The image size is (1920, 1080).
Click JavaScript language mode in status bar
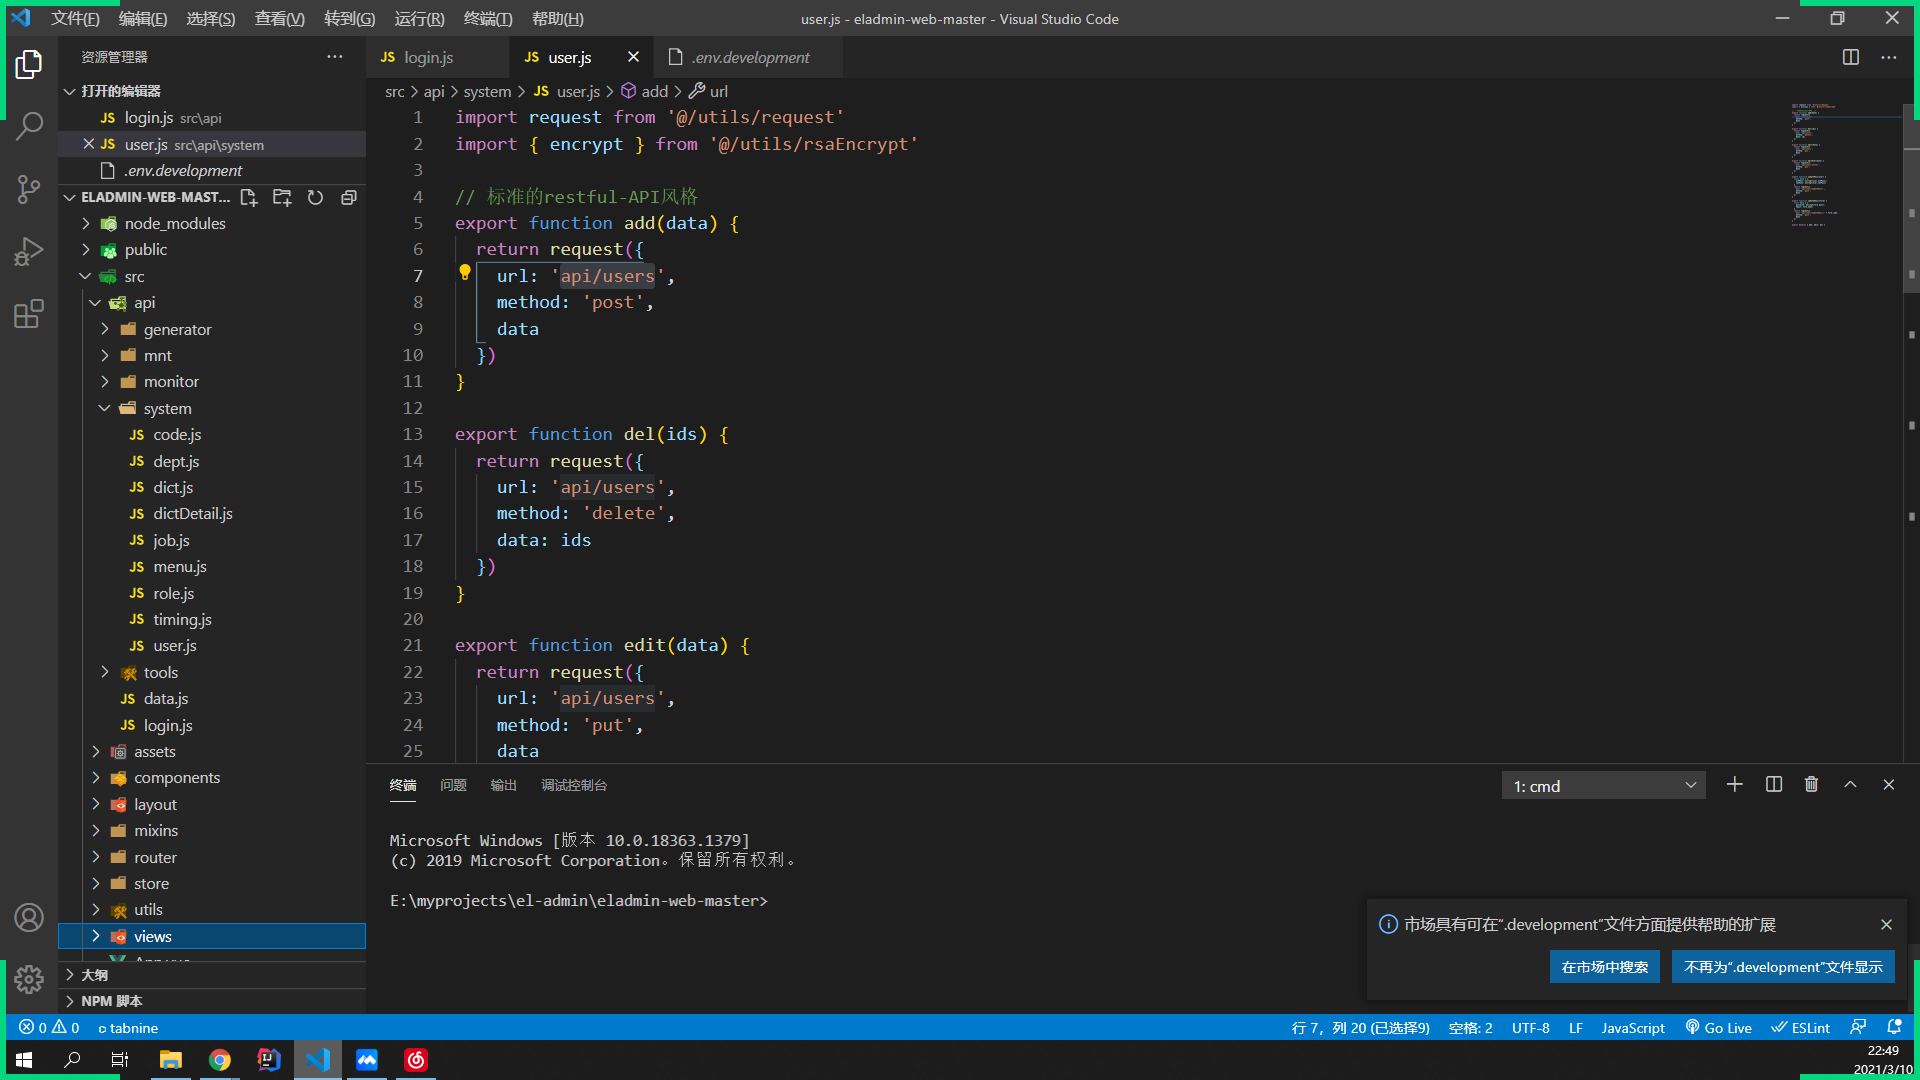pyautogui.click(x=1633, y=1027)
